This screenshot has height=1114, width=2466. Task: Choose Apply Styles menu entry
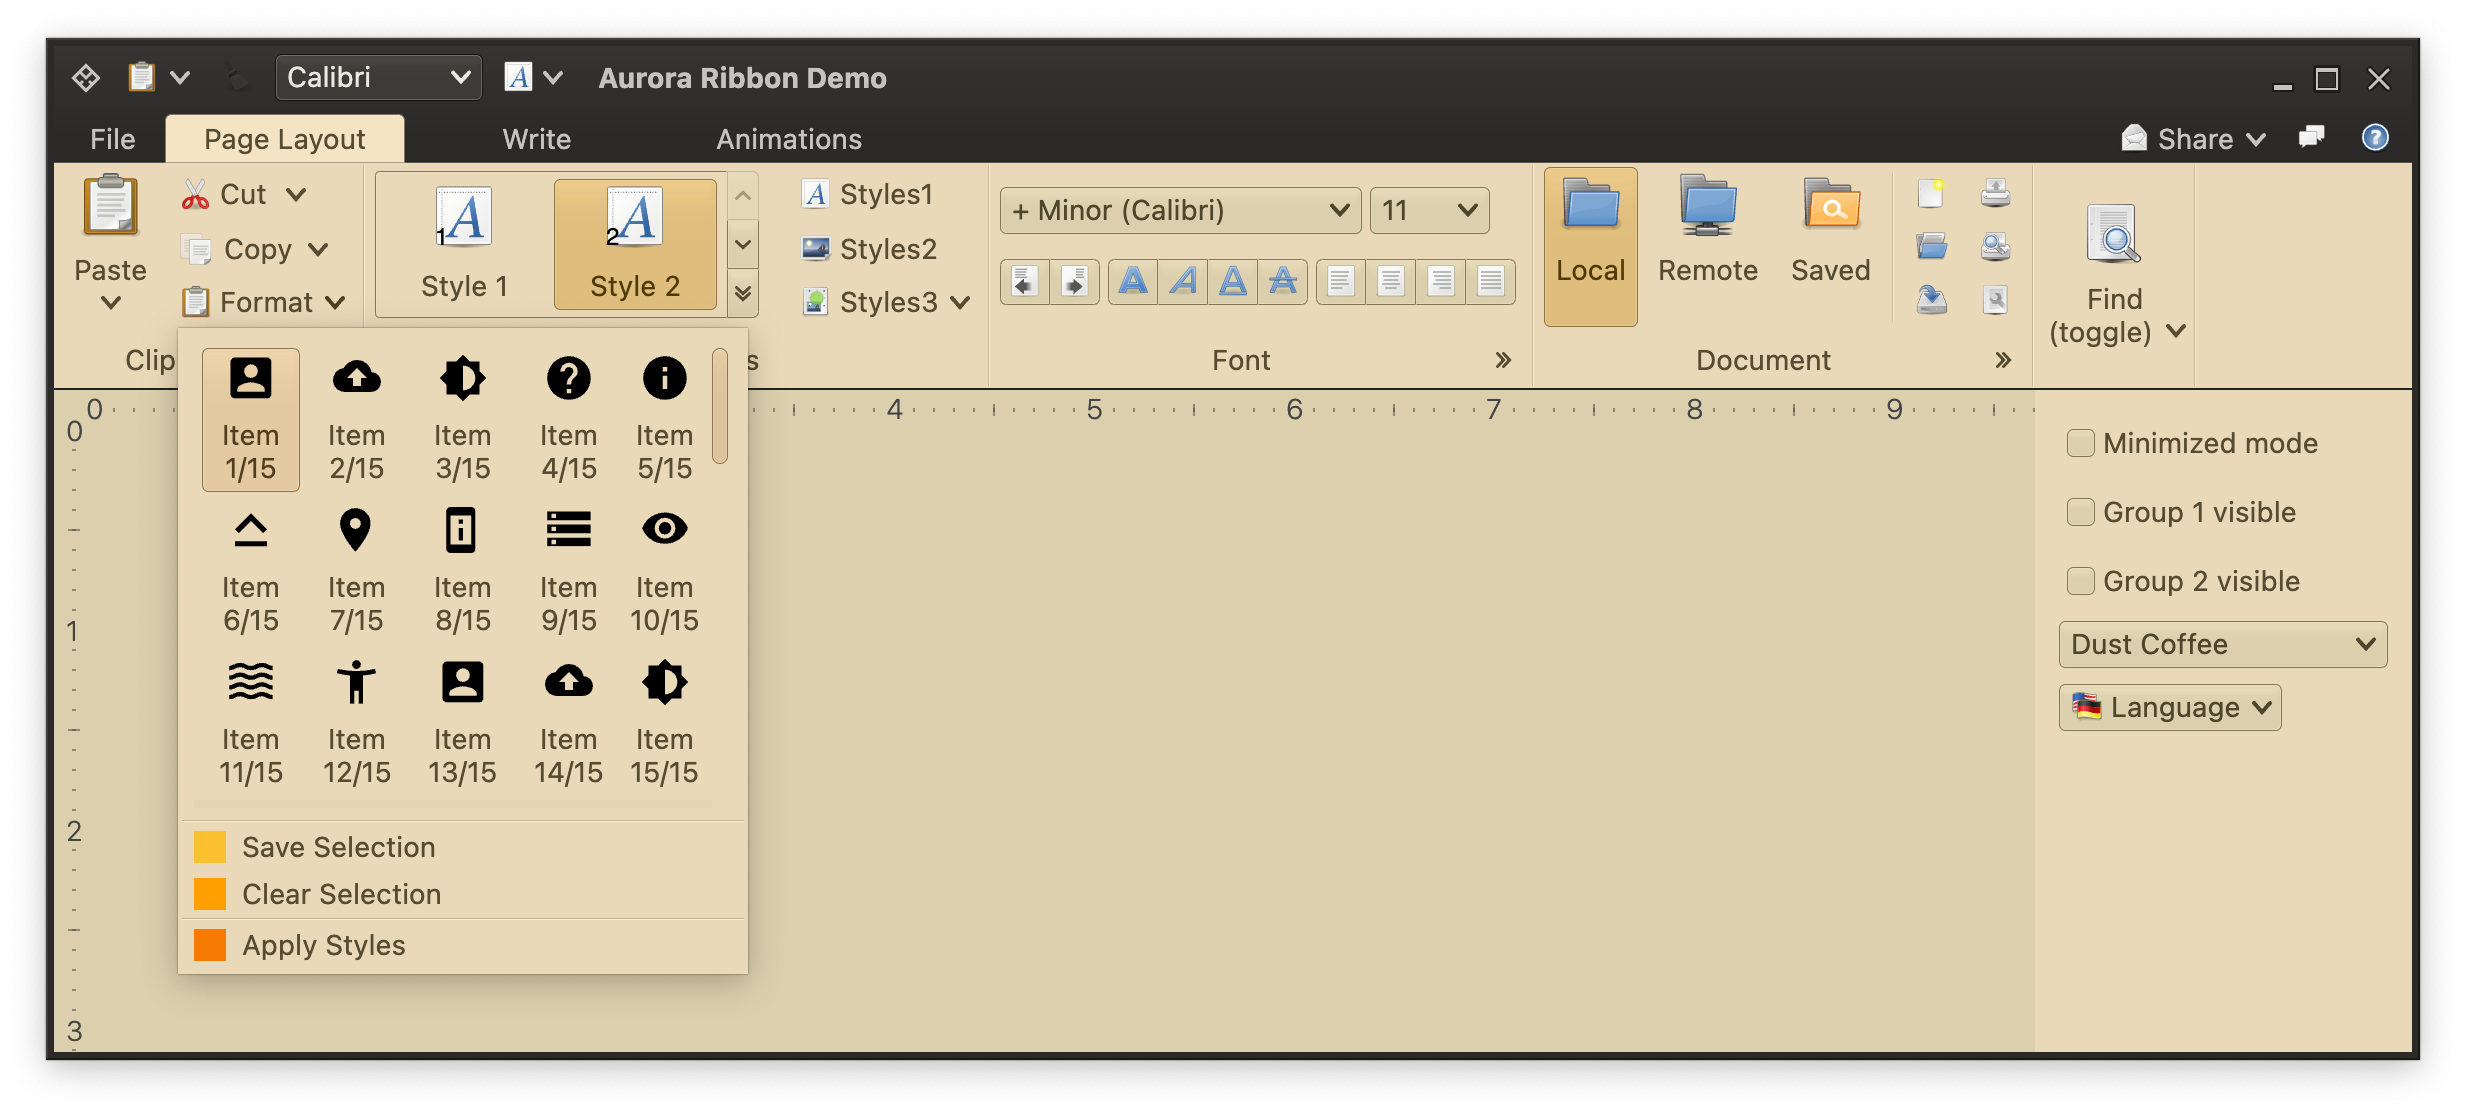[323, 945]
